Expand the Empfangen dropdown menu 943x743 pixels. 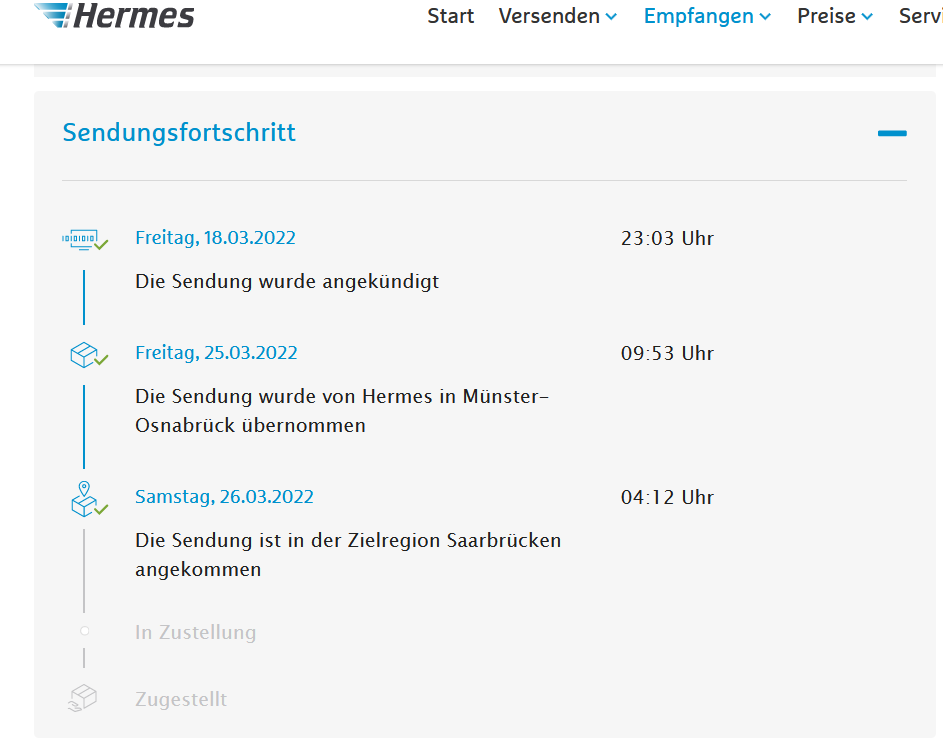pyautogui.click(x=707, y=16)
